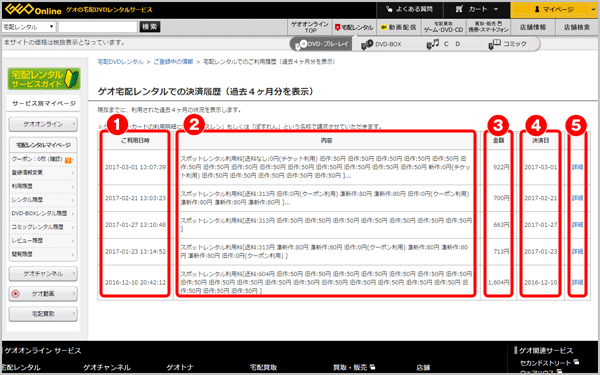Focus the search text field
The image size is (600, 375).
pyautogui.click(x=98, y=27)
